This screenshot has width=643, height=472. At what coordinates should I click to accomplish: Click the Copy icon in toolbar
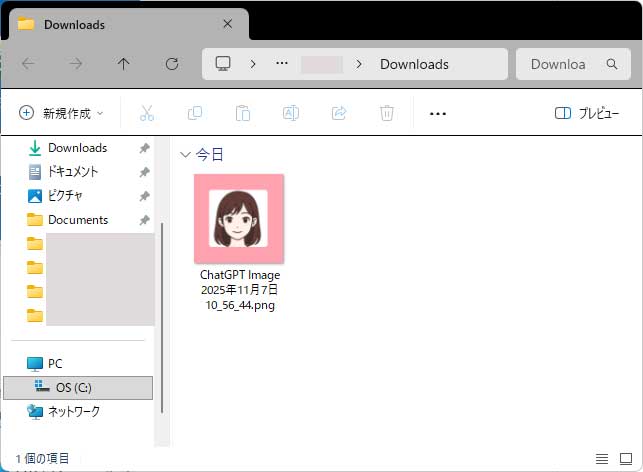click(x=195, y=113)
